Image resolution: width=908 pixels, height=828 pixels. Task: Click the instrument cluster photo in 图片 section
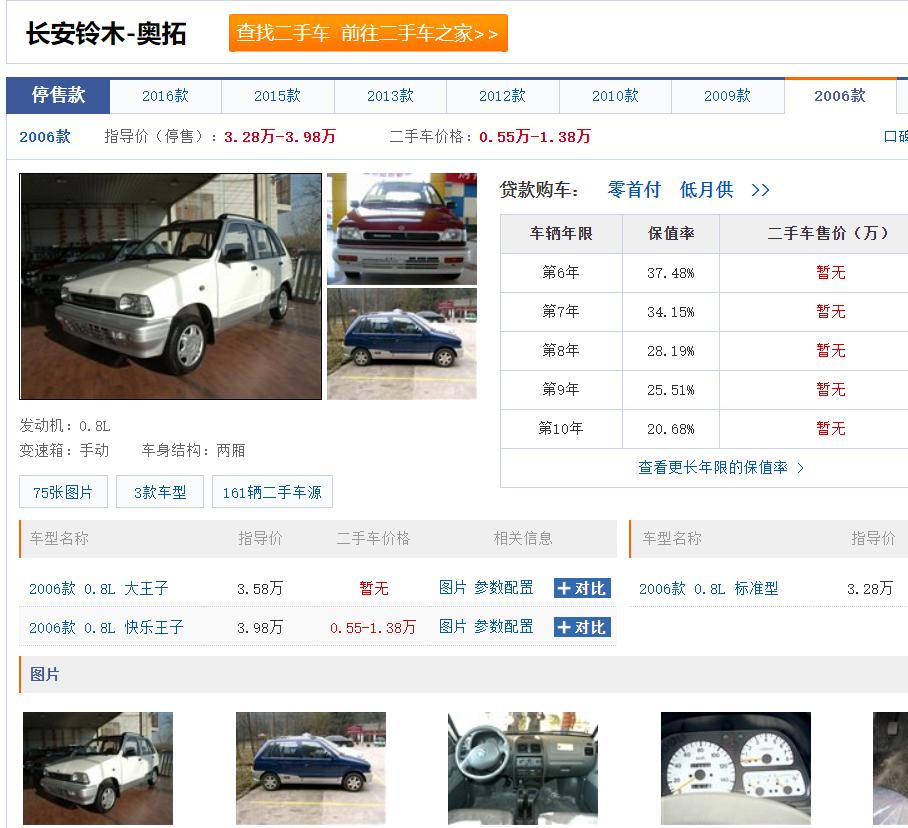736,767
